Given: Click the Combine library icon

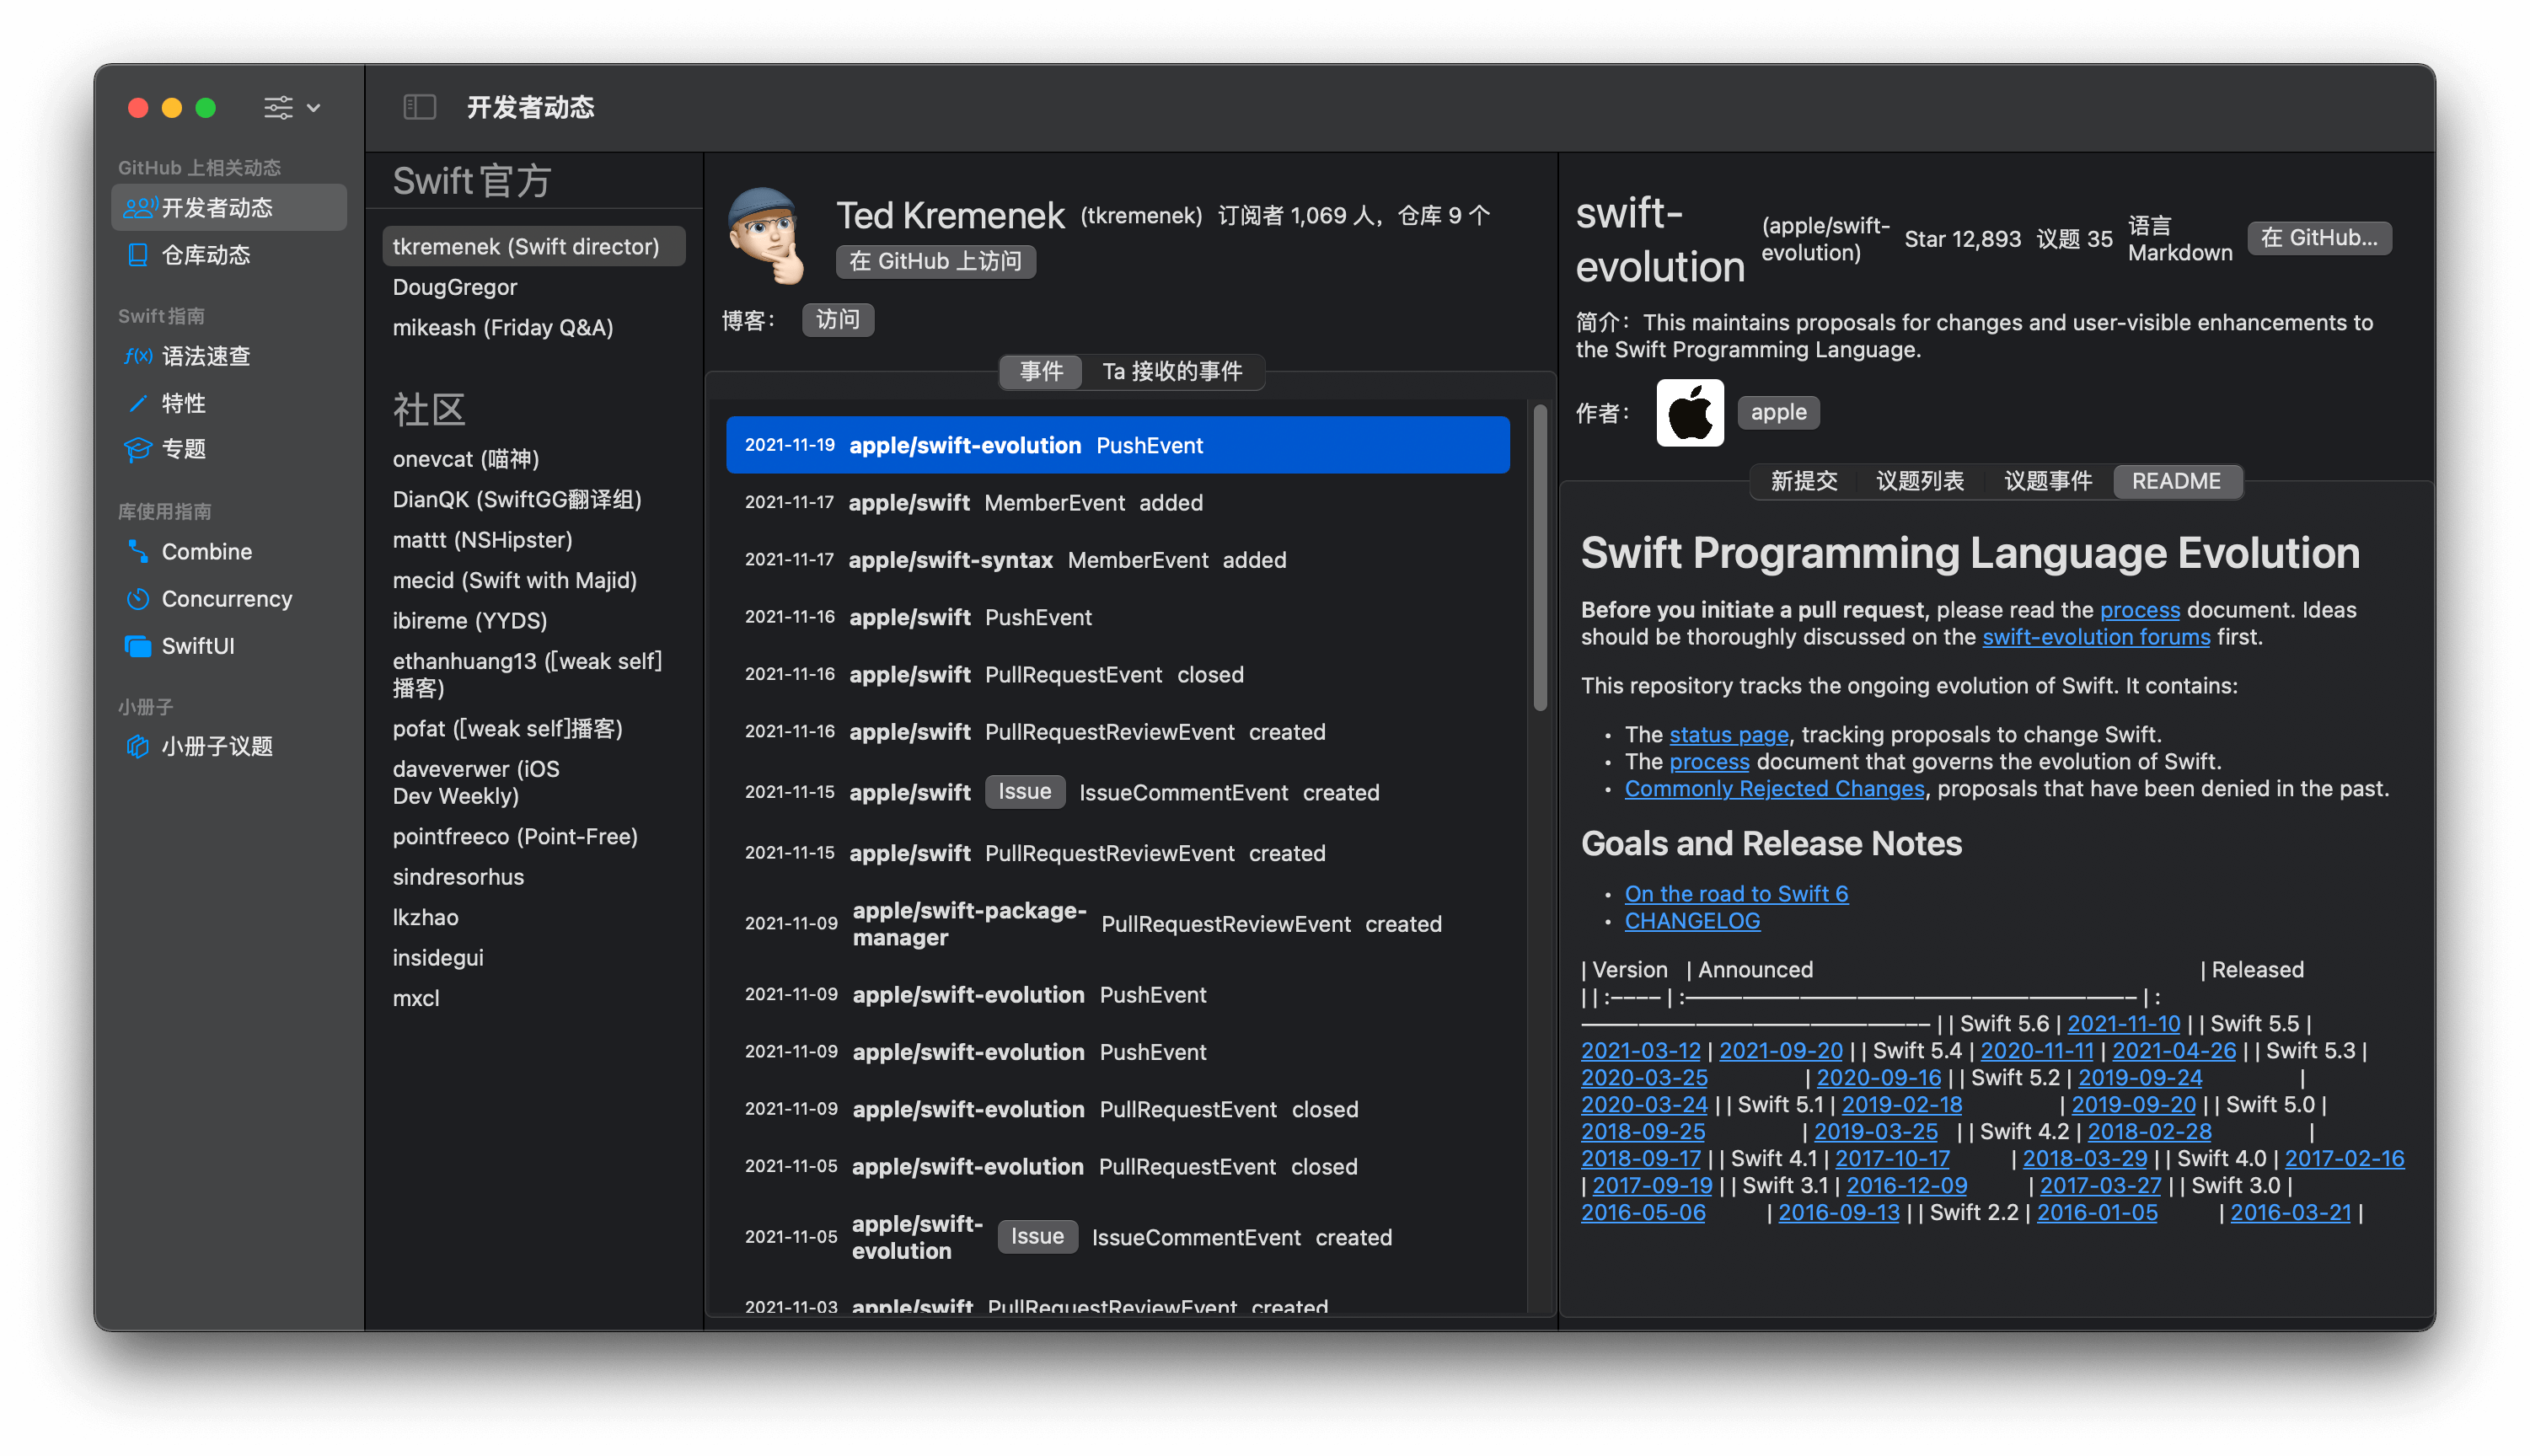Looking at the screenshot, I should (x=138, y=551).
